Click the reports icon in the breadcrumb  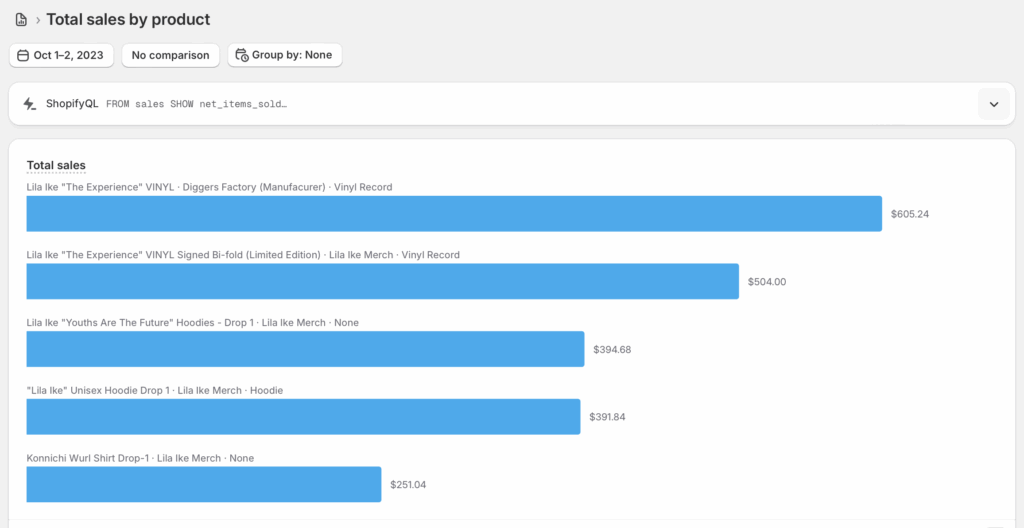(x=21, y=20)
